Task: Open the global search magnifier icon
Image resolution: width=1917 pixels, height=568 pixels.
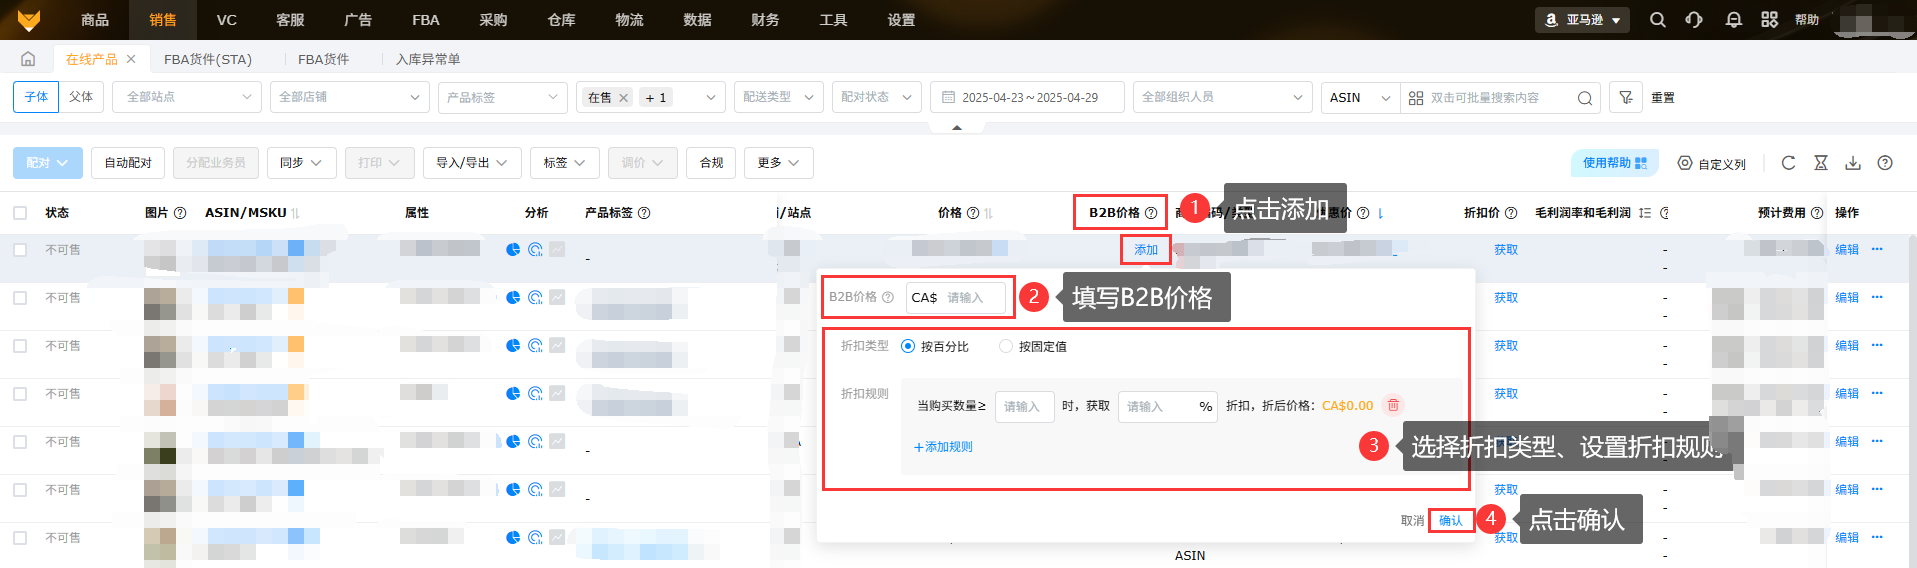Action: click(1658, 20)
